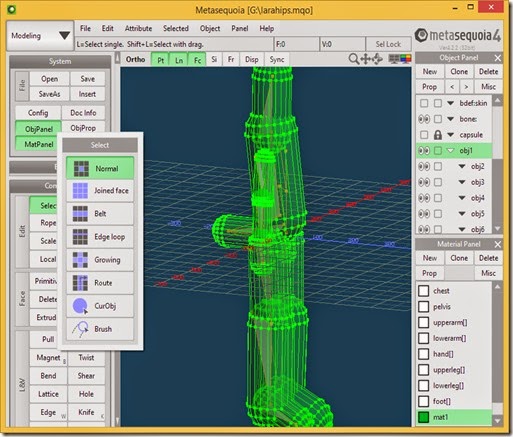The width and height of the screenshot is (513, 437).
Task: Expand the obj1 tree arrow
Action: (x=450, y=151)
